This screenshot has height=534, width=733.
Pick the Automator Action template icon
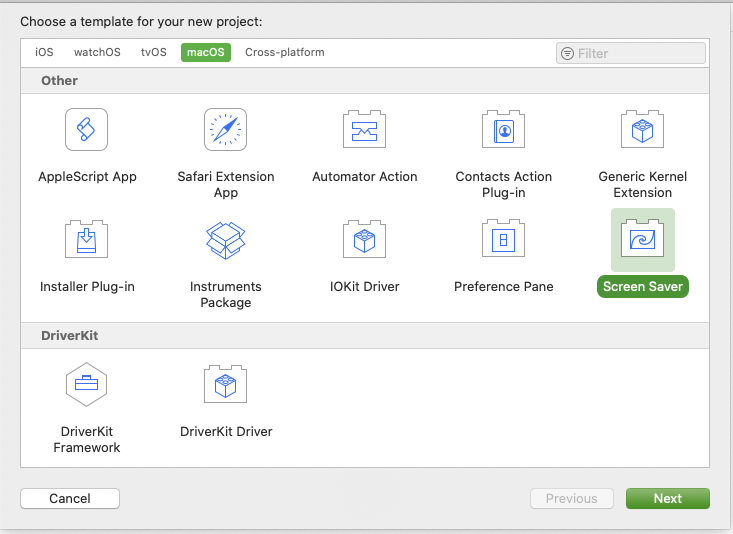point(364,130)
